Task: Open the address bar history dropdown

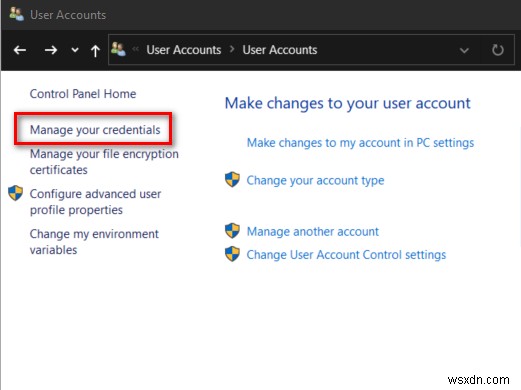Action: (x=464, y=51)
